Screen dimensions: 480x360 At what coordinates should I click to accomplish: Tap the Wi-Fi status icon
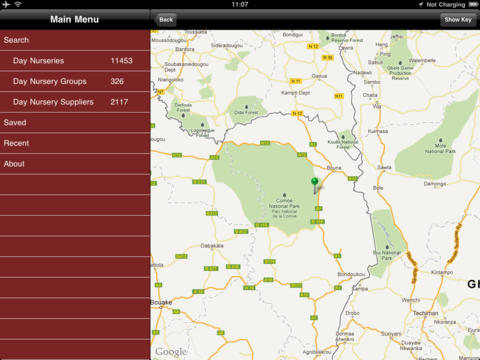(x=18, y=4)
